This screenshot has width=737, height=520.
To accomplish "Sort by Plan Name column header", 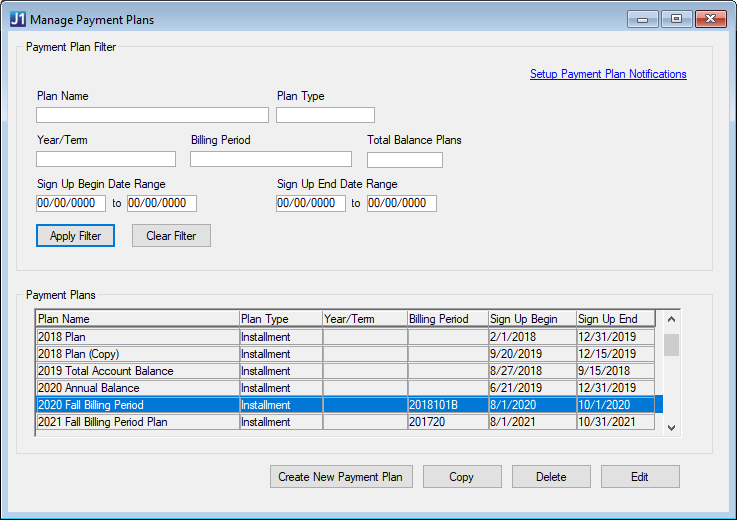I will (137, 319).
